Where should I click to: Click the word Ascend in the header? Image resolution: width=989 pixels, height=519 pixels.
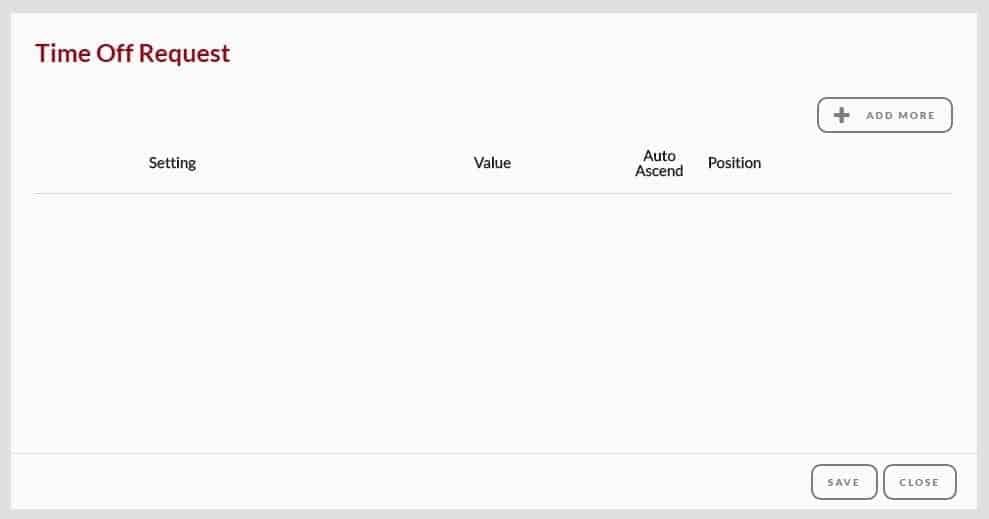point(659,171)
